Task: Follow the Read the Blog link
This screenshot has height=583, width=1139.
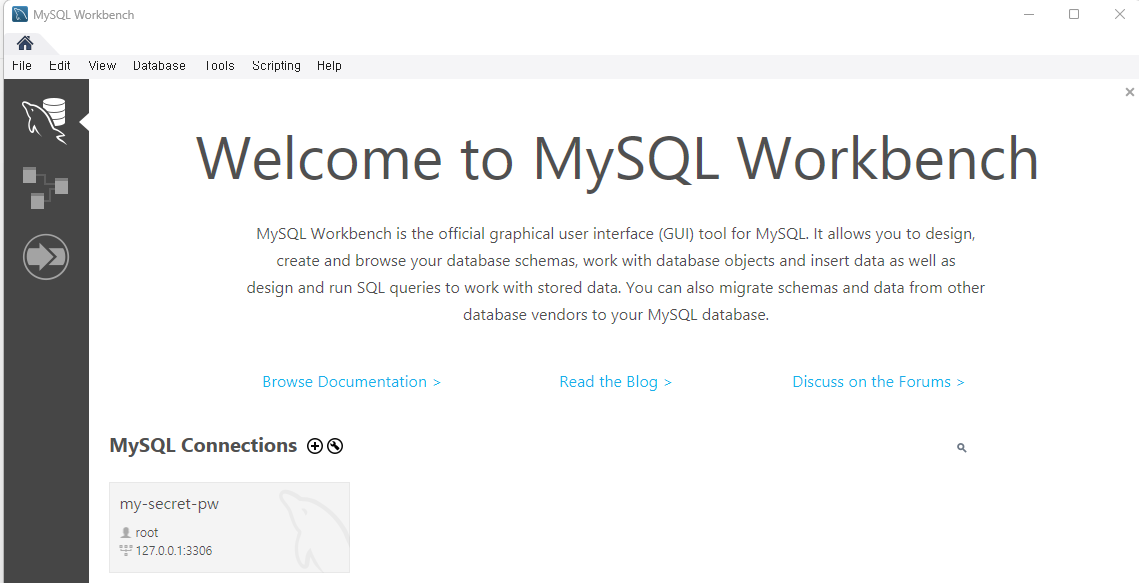Action: pos(615,382)
